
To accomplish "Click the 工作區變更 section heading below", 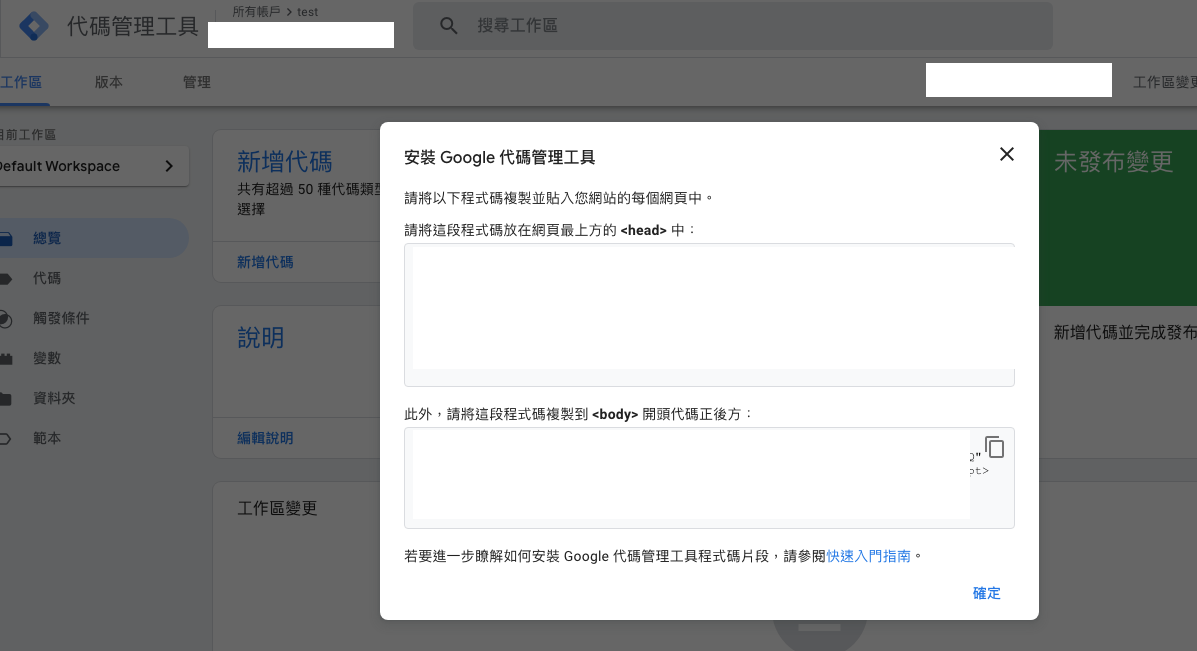I will 277,508.
